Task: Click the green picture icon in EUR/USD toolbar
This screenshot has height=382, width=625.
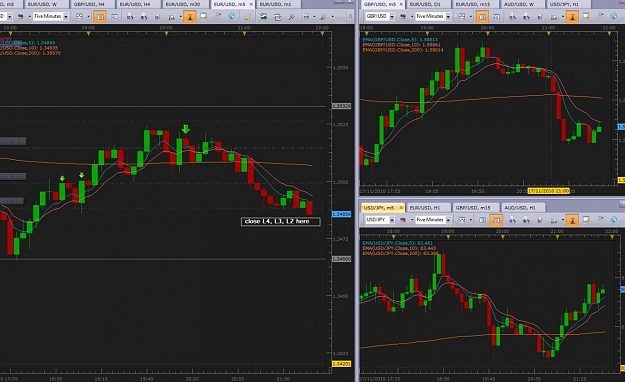Action: pos(263,16)
